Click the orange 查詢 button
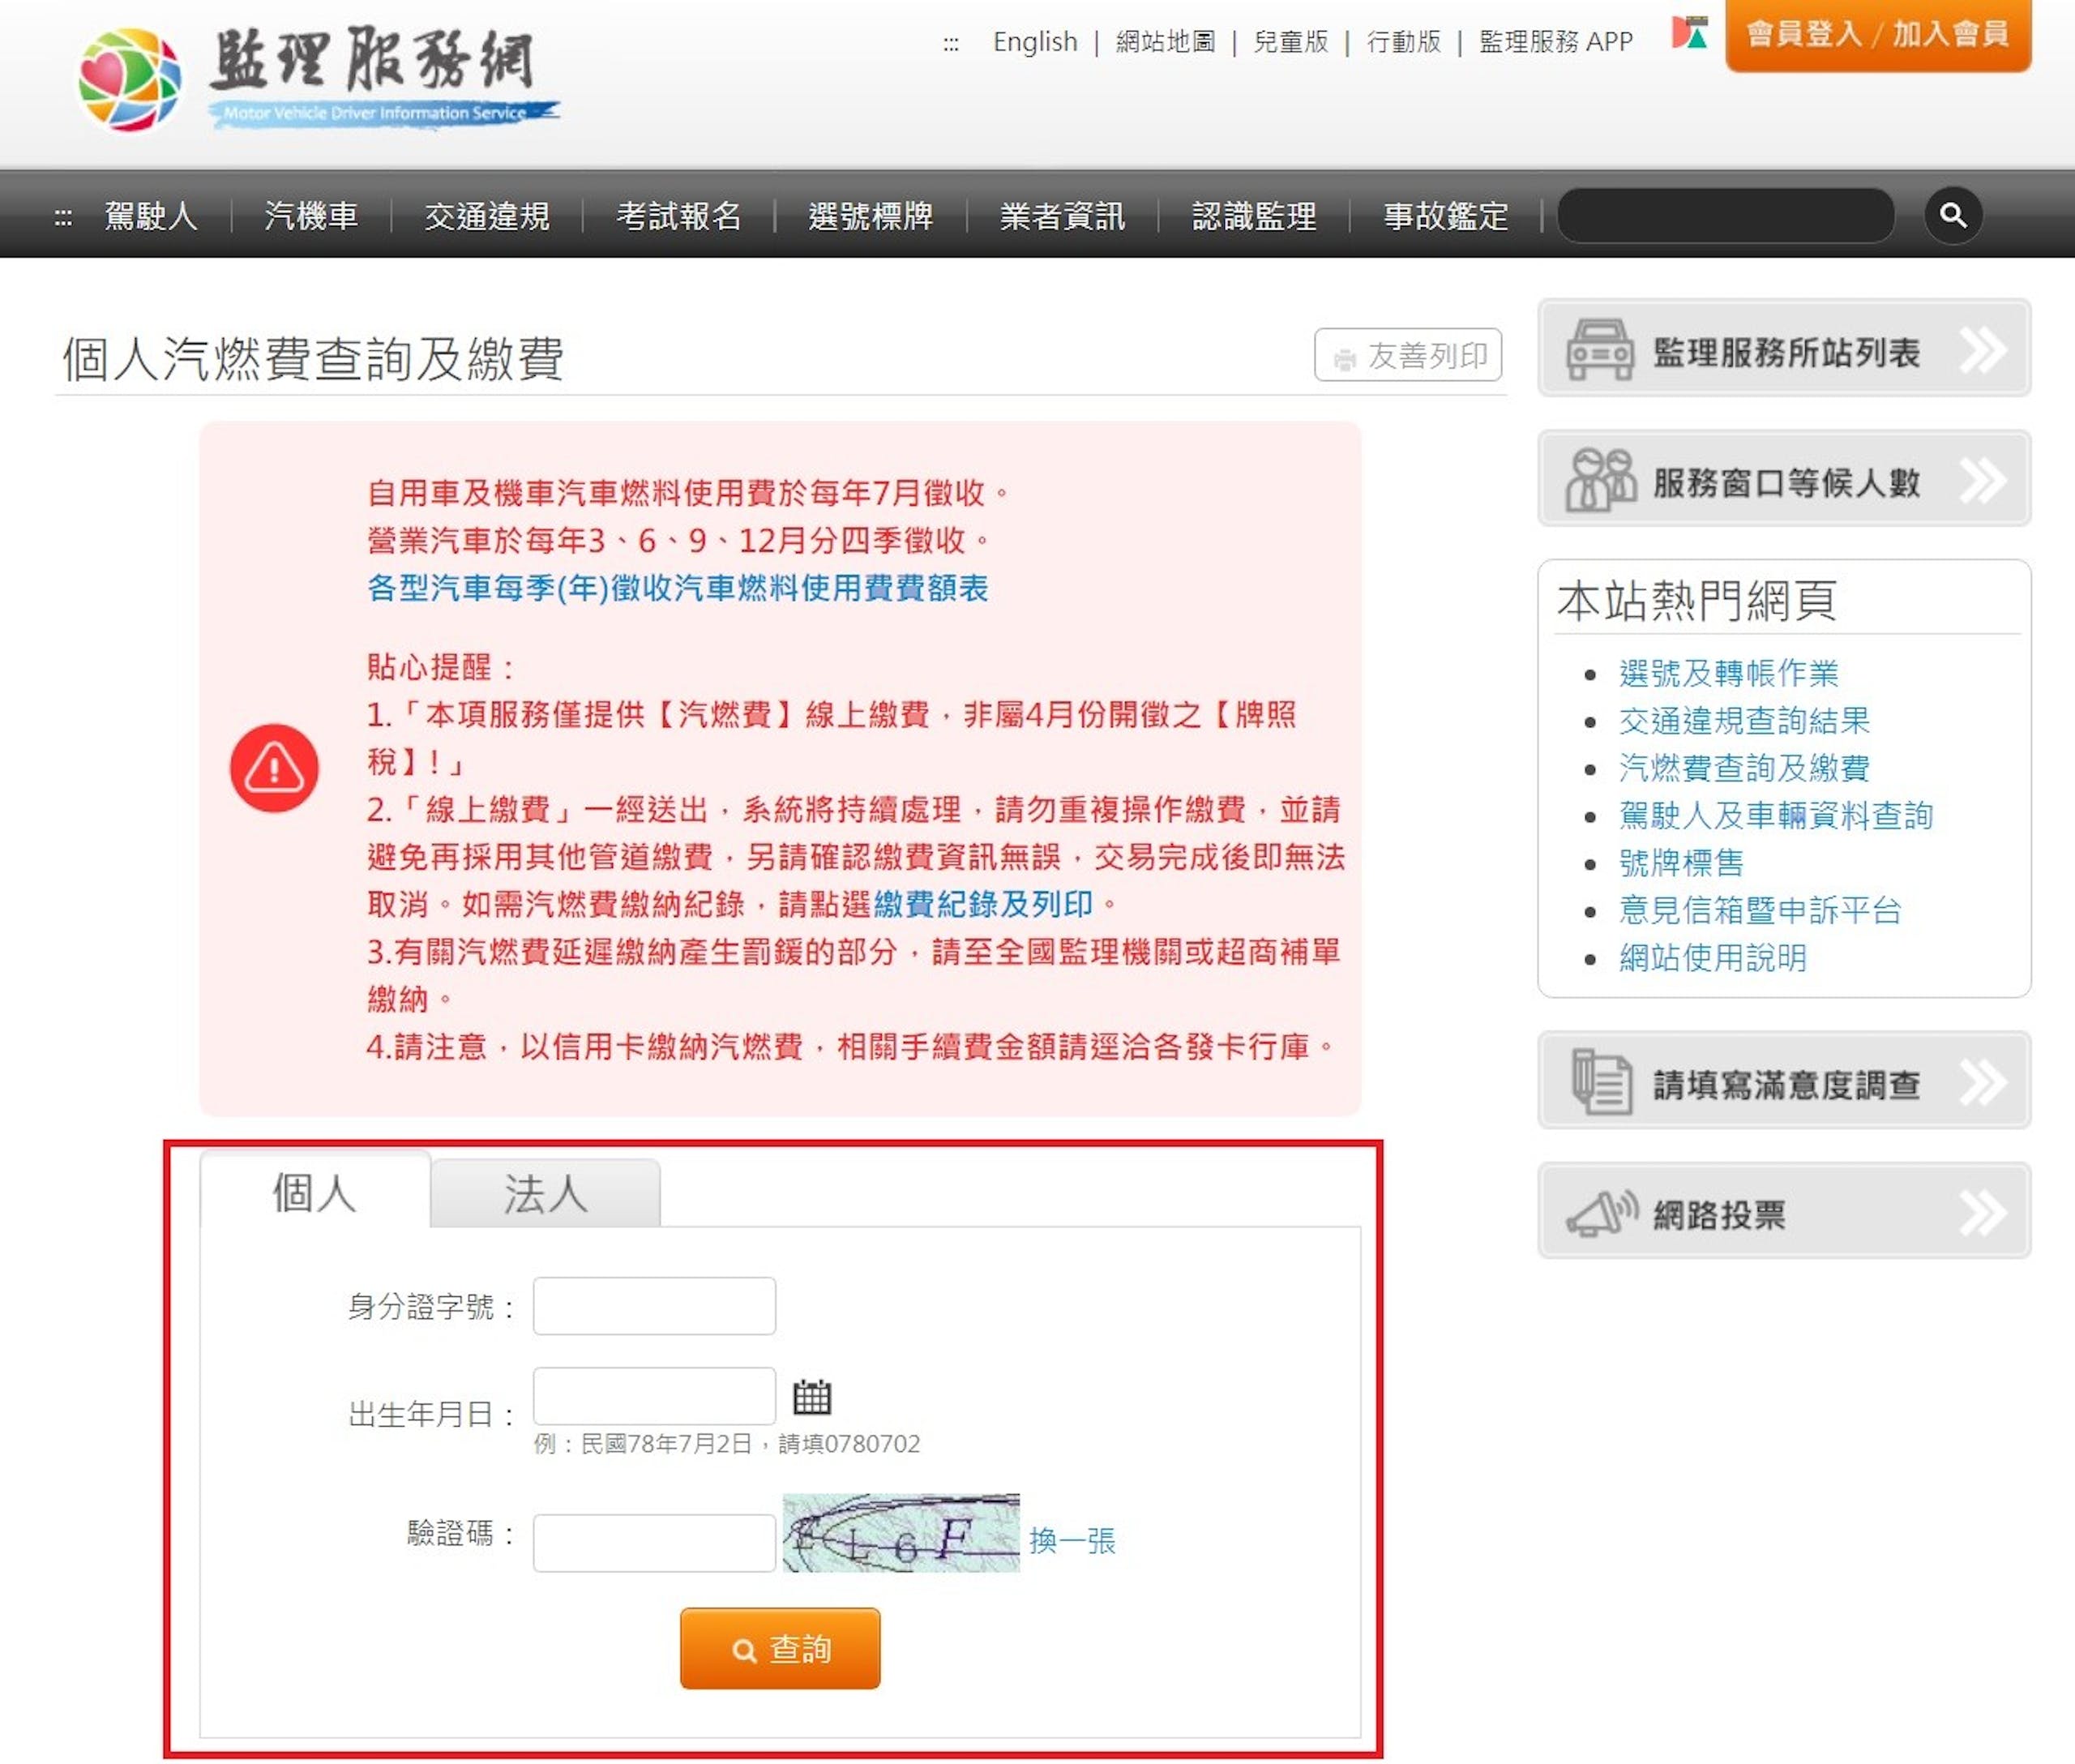The image size is (2075, 1764). (780, 1648)
